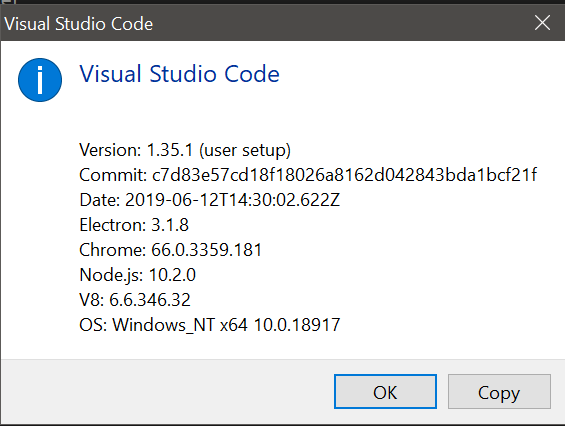Click the 'Electron: 3.1.8' line
Screen dimensions: 565x426
[134, 225]
